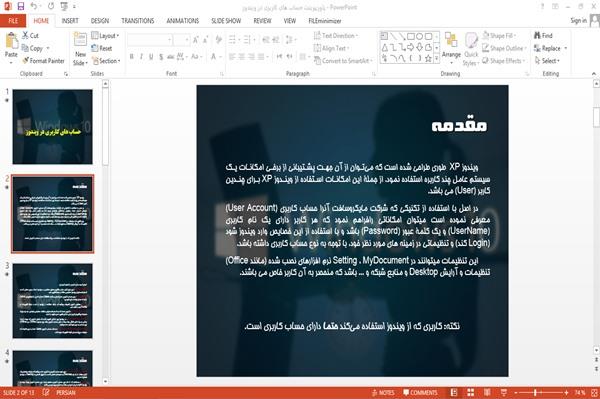600x399 pixels.
Task: Switch to the ANIMATIONS tab
Action: (x=183, y=21)
